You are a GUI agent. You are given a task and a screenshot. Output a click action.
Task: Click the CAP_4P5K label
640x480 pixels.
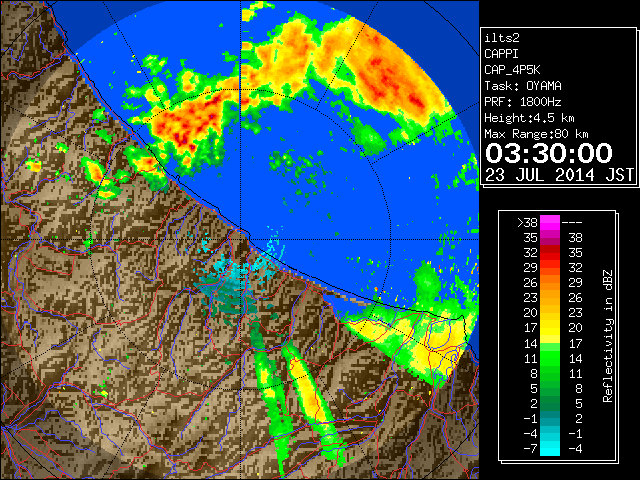click(x=512, y=70)
